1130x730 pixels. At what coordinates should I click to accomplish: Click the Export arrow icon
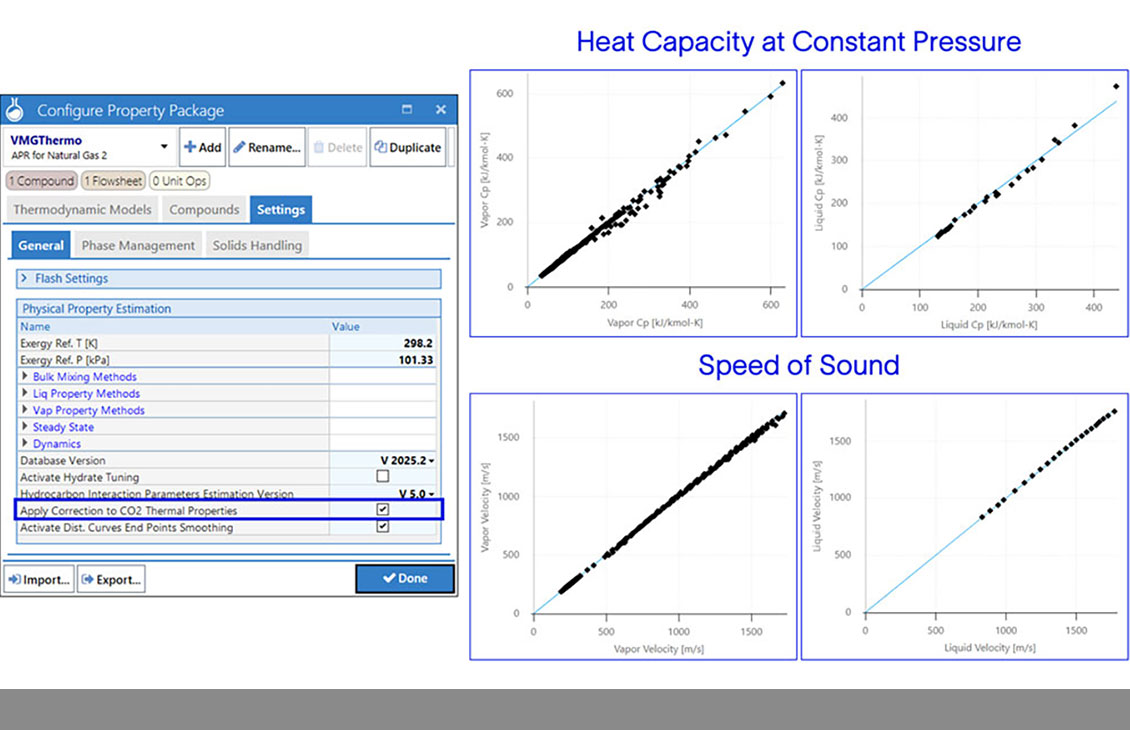[x=88, y=579]
